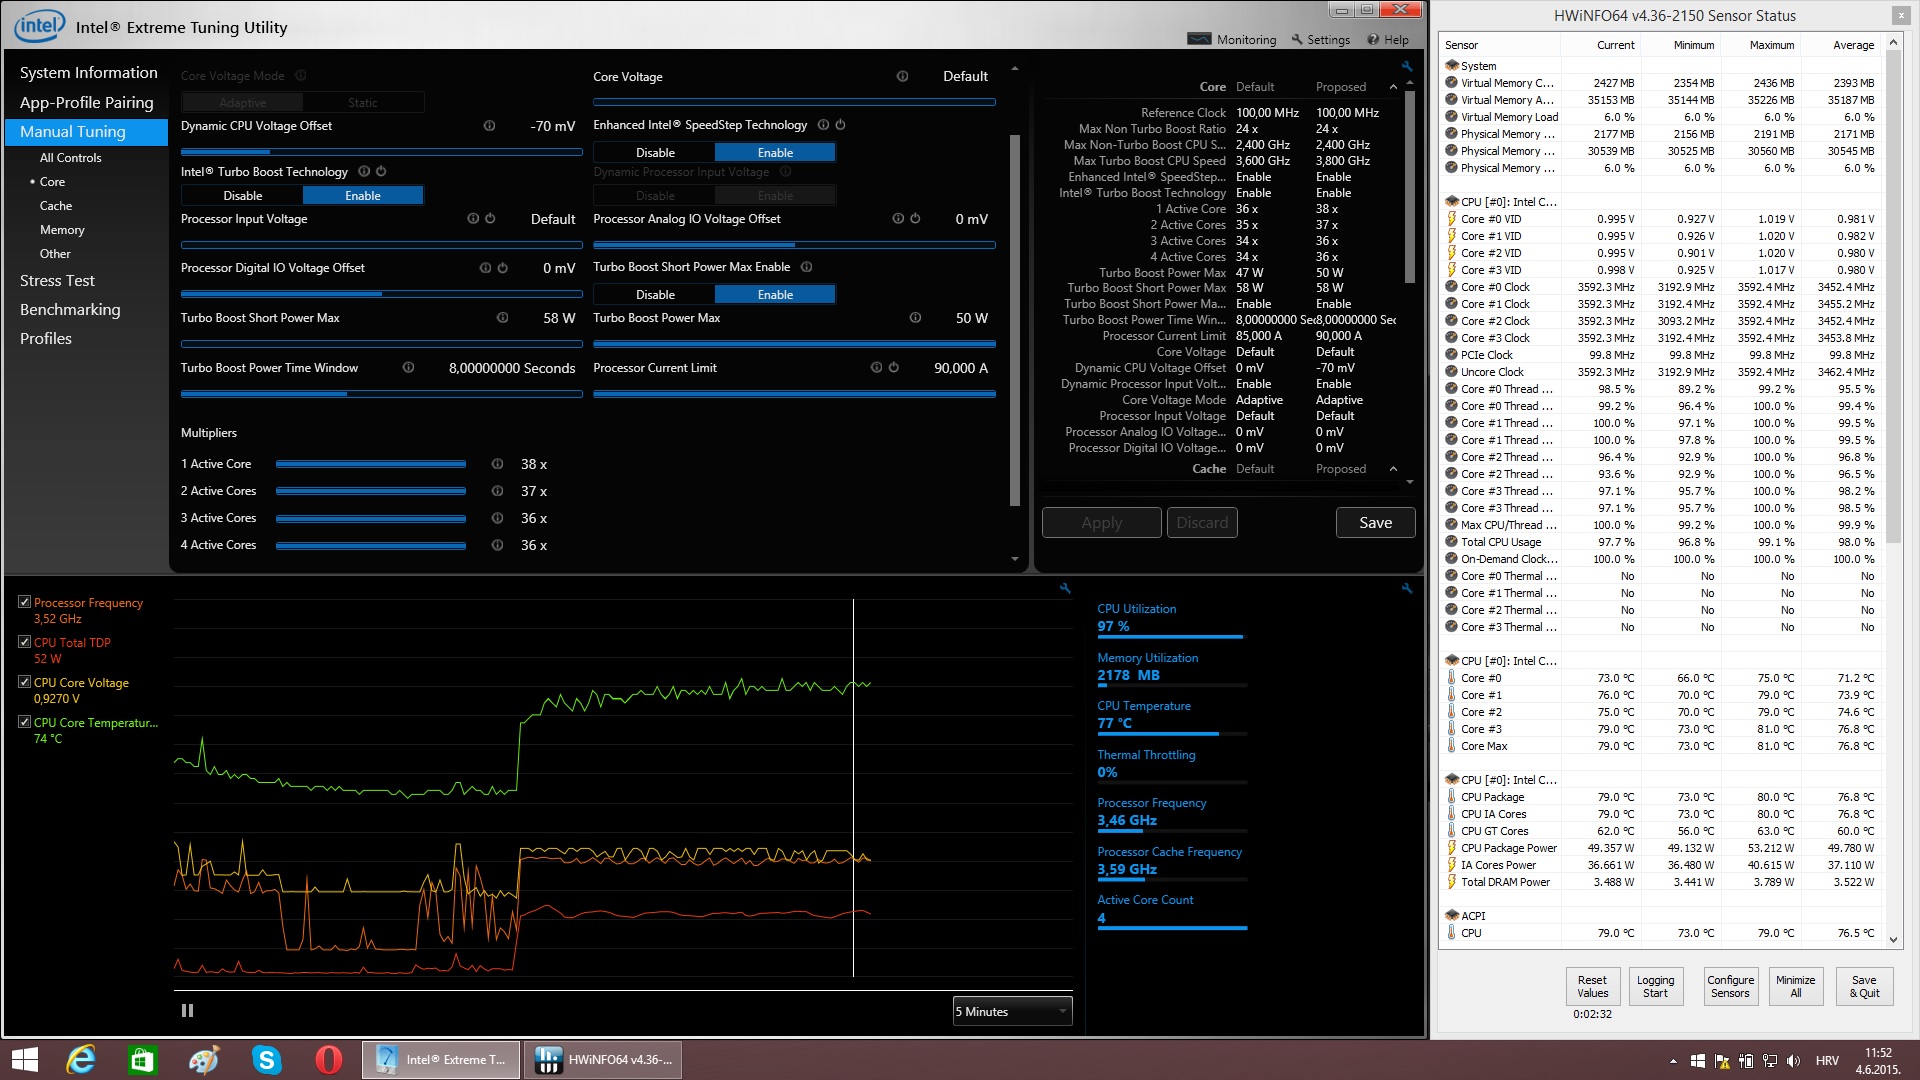Click reset icon beside Enhanced Intel SpeedStep Technology
This screenshot has width=1920, height=1080.
840,125
